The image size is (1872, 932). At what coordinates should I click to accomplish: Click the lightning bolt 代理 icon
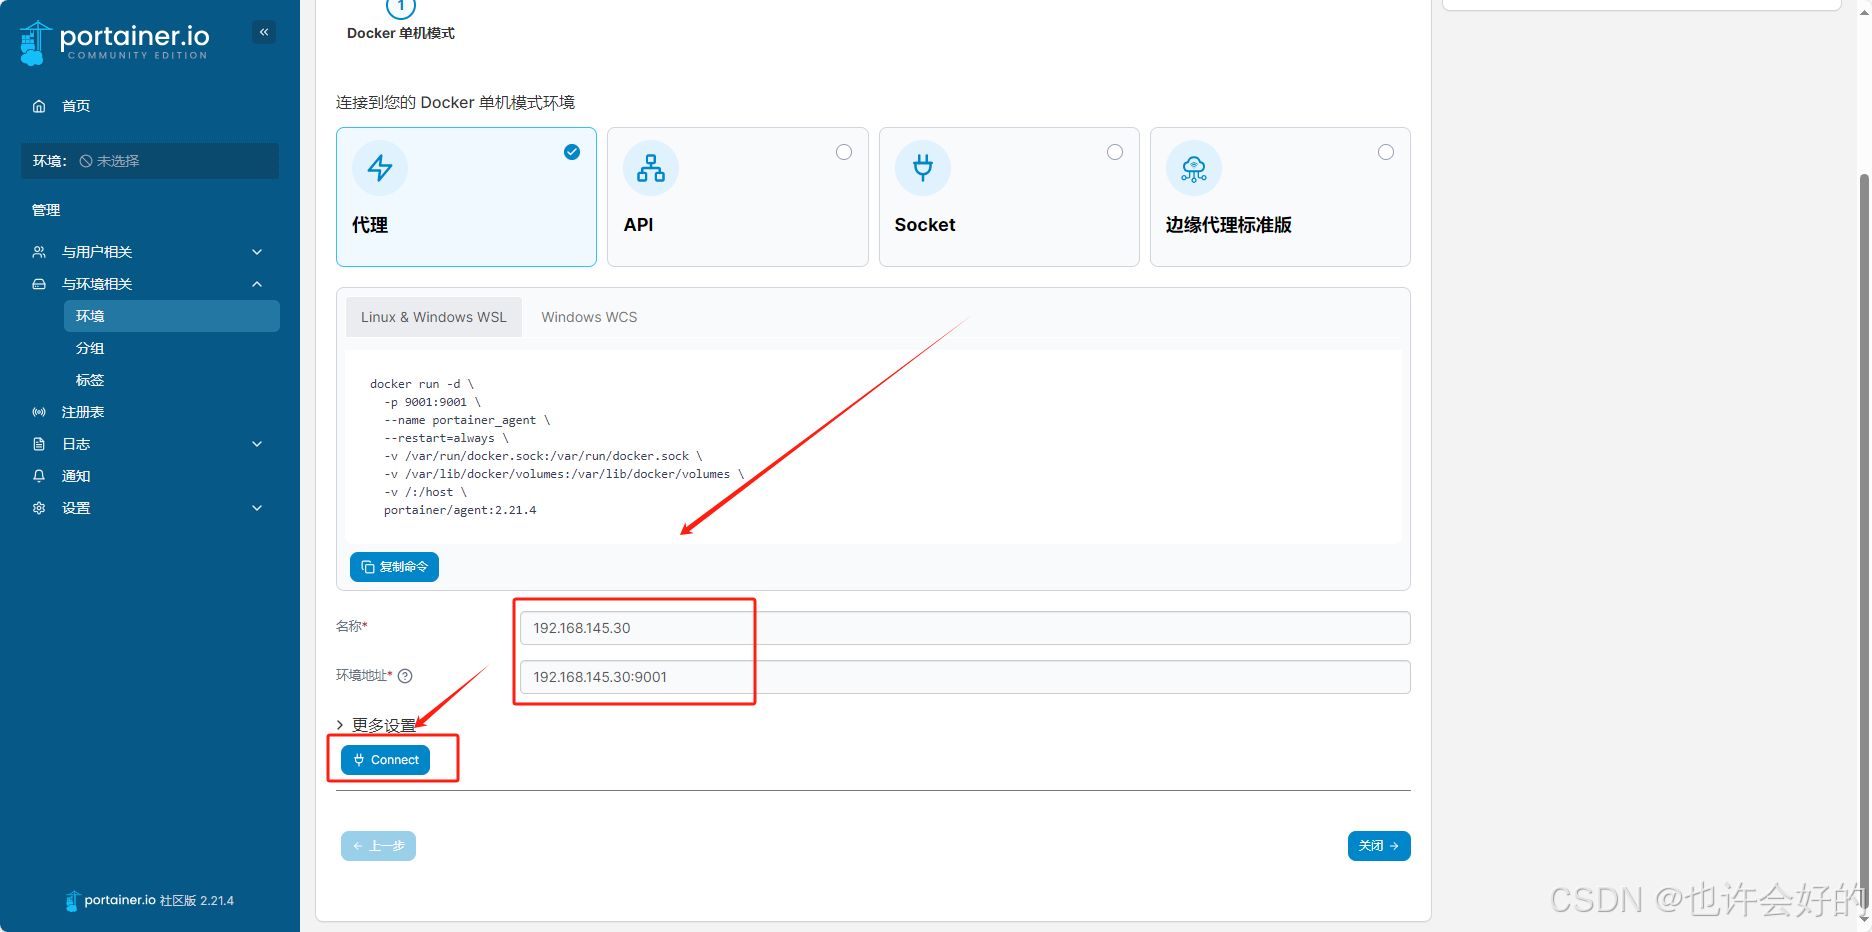(380, 168)
